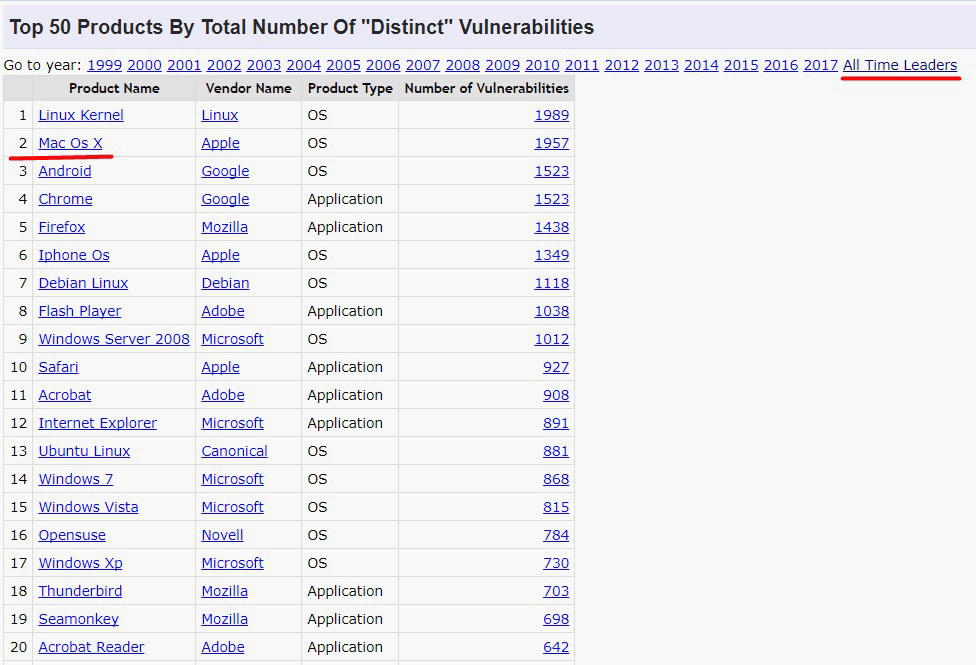Image resolution: width=976 pixels, height=665 pixels.
Task: View Safari's 927 vulnerabilities link
Action: click(x=556, y=367)
